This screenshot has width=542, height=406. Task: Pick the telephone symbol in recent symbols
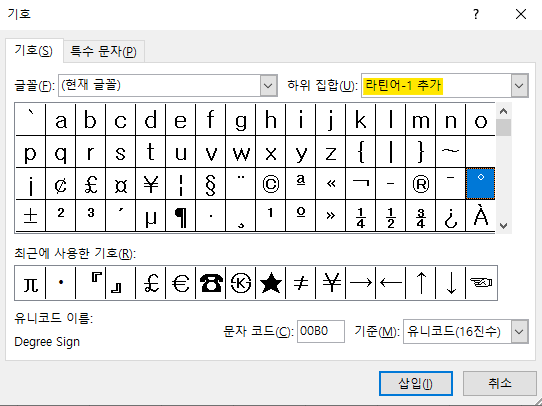211,283
